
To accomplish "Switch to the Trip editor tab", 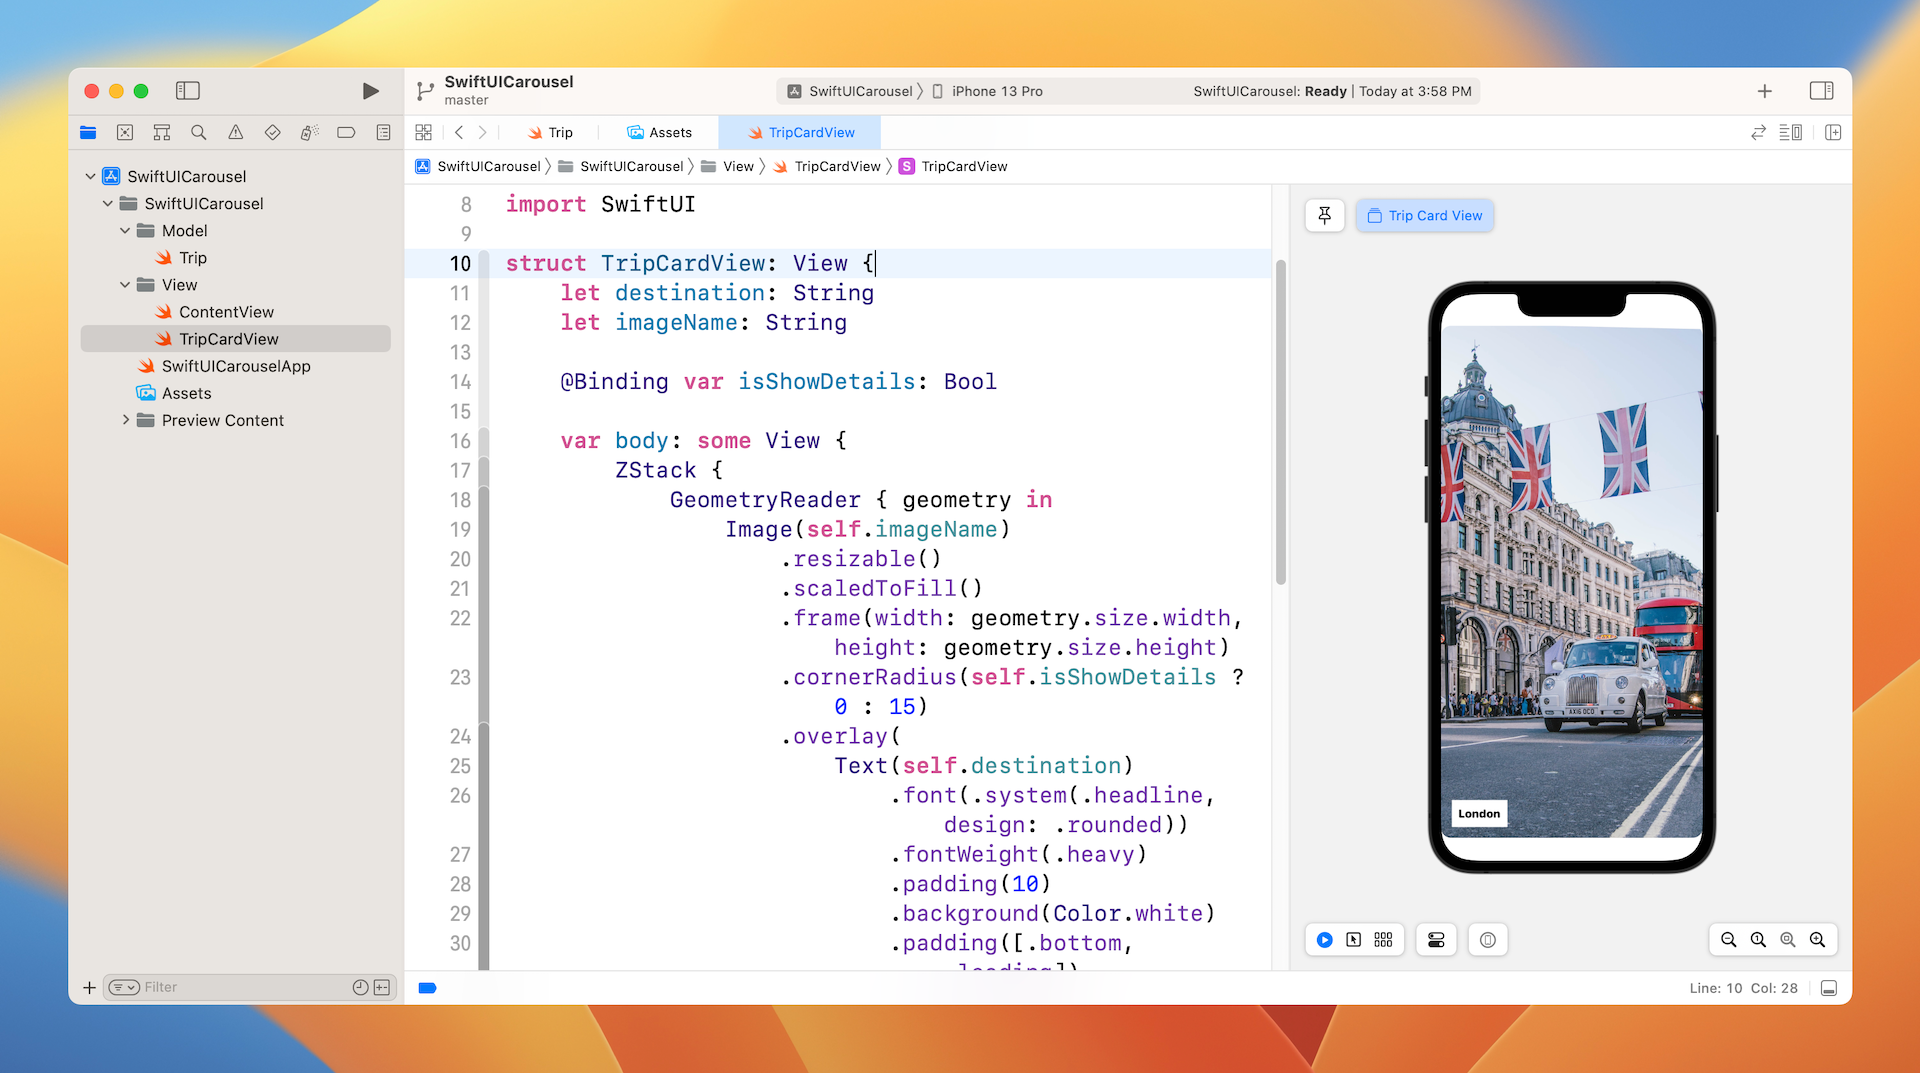I will [550, 132].
